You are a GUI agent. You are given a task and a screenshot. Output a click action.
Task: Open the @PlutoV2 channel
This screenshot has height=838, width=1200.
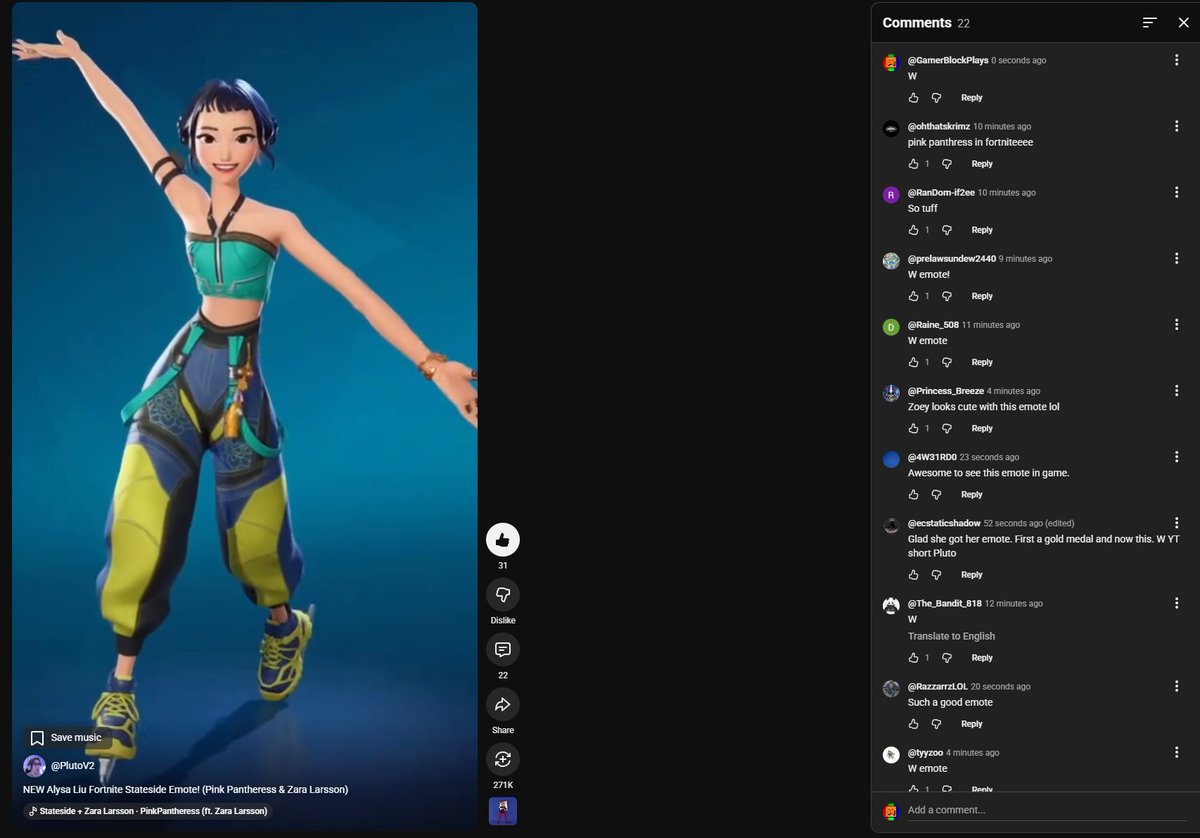(73, 766)
